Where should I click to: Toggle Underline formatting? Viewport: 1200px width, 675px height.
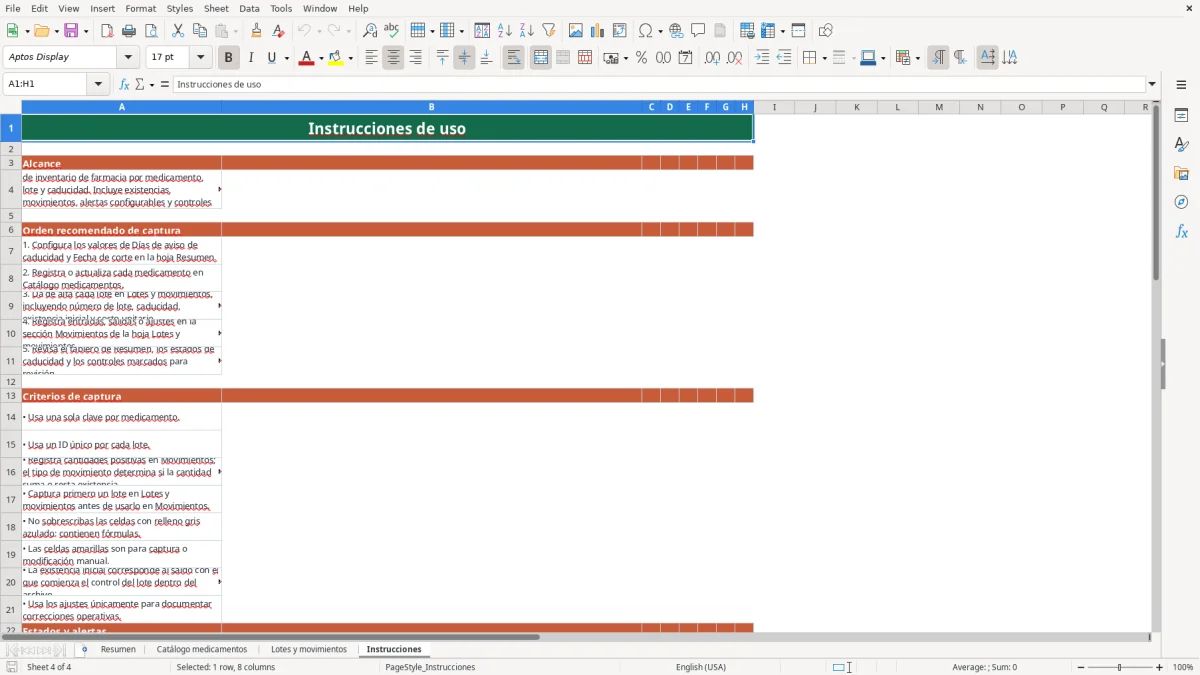pos(272,58)
